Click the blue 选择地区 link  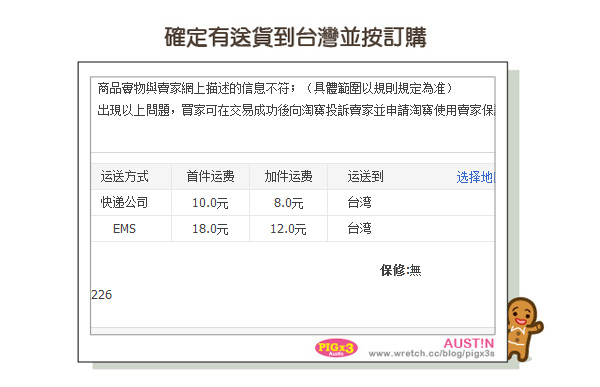476,177
